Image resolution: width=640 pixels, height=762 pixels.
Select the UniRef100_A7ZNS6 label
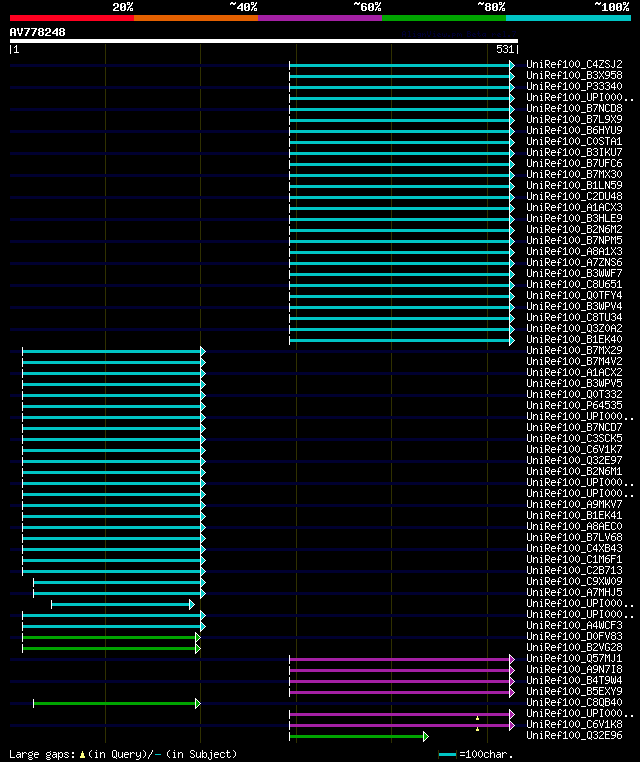[x=574, y=262]
